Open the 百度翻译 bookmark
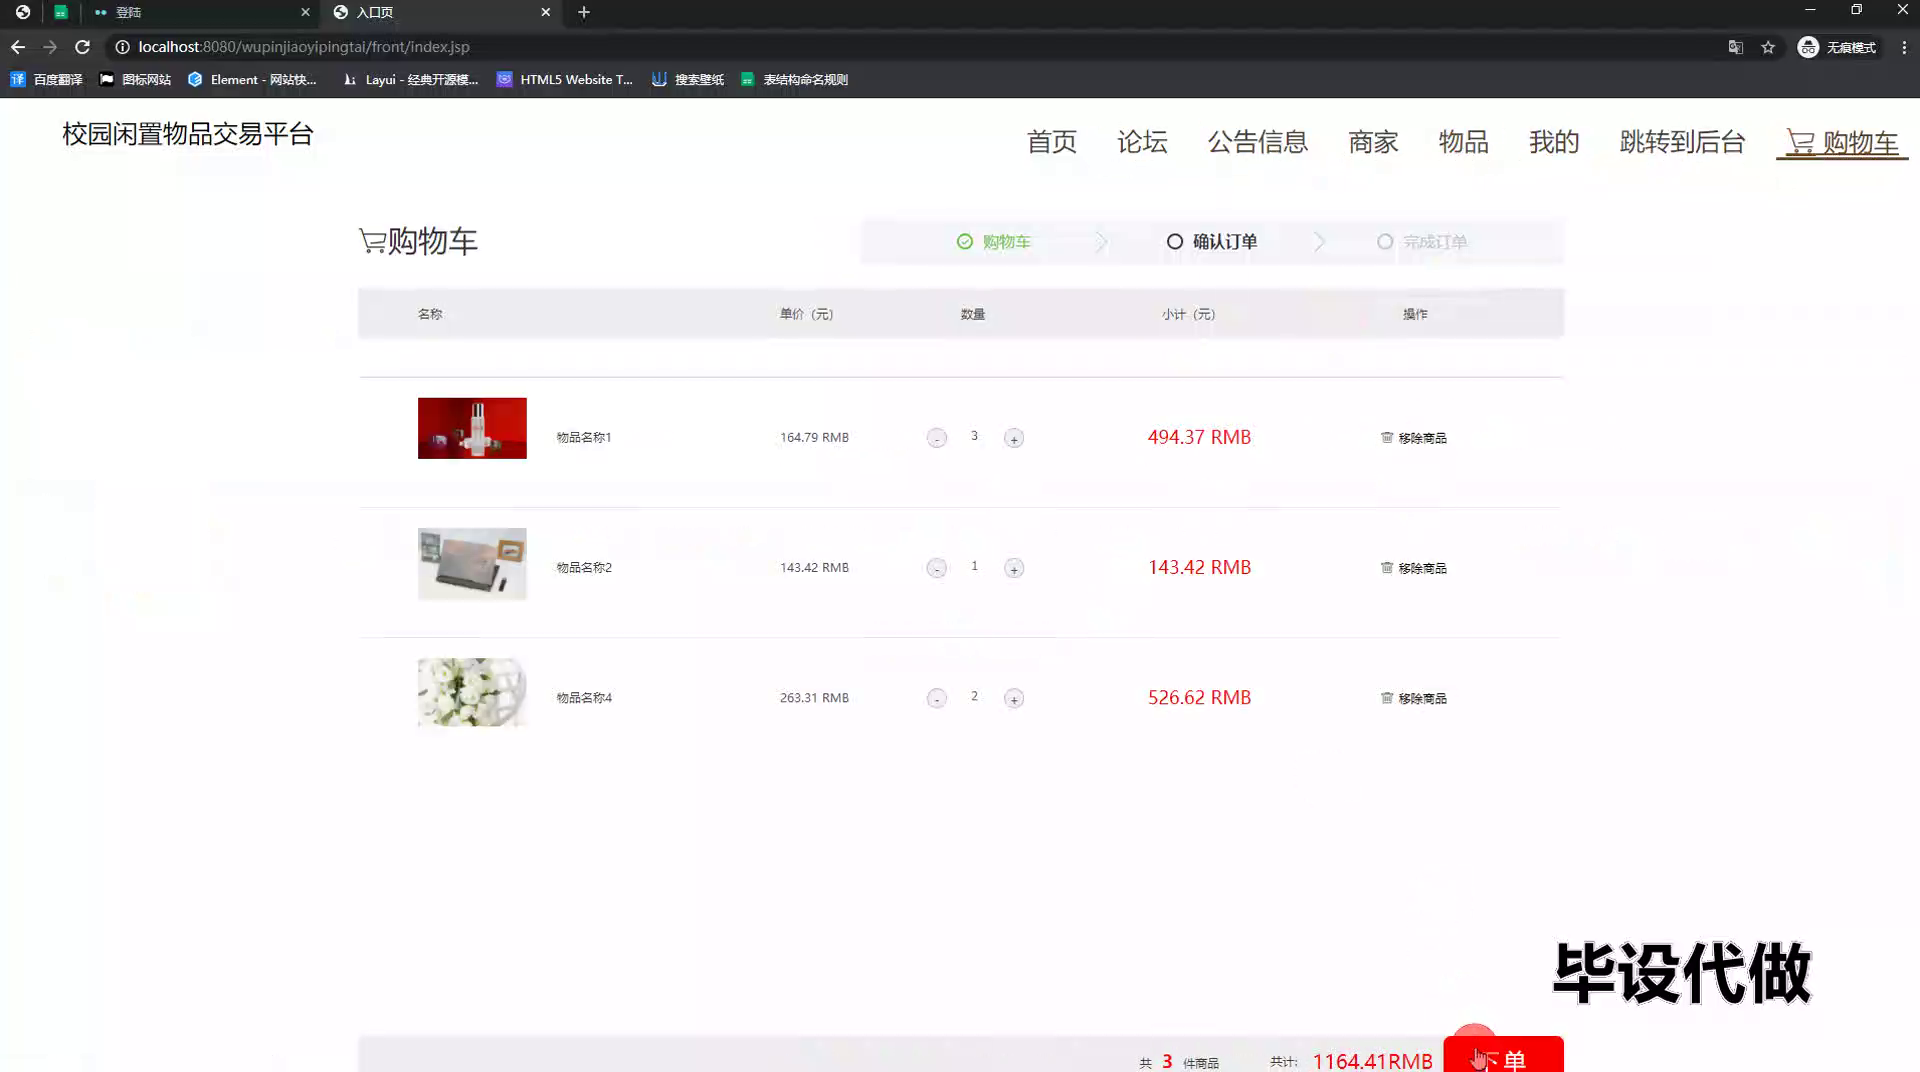The height and width of the screenshot is (1072, 1920). [x=46, y=79]
